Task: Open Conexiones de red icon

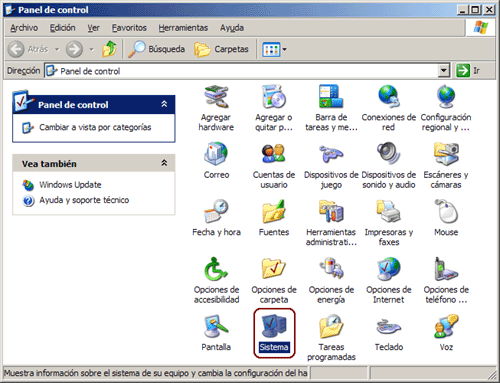Action: (x=389, y=97)
